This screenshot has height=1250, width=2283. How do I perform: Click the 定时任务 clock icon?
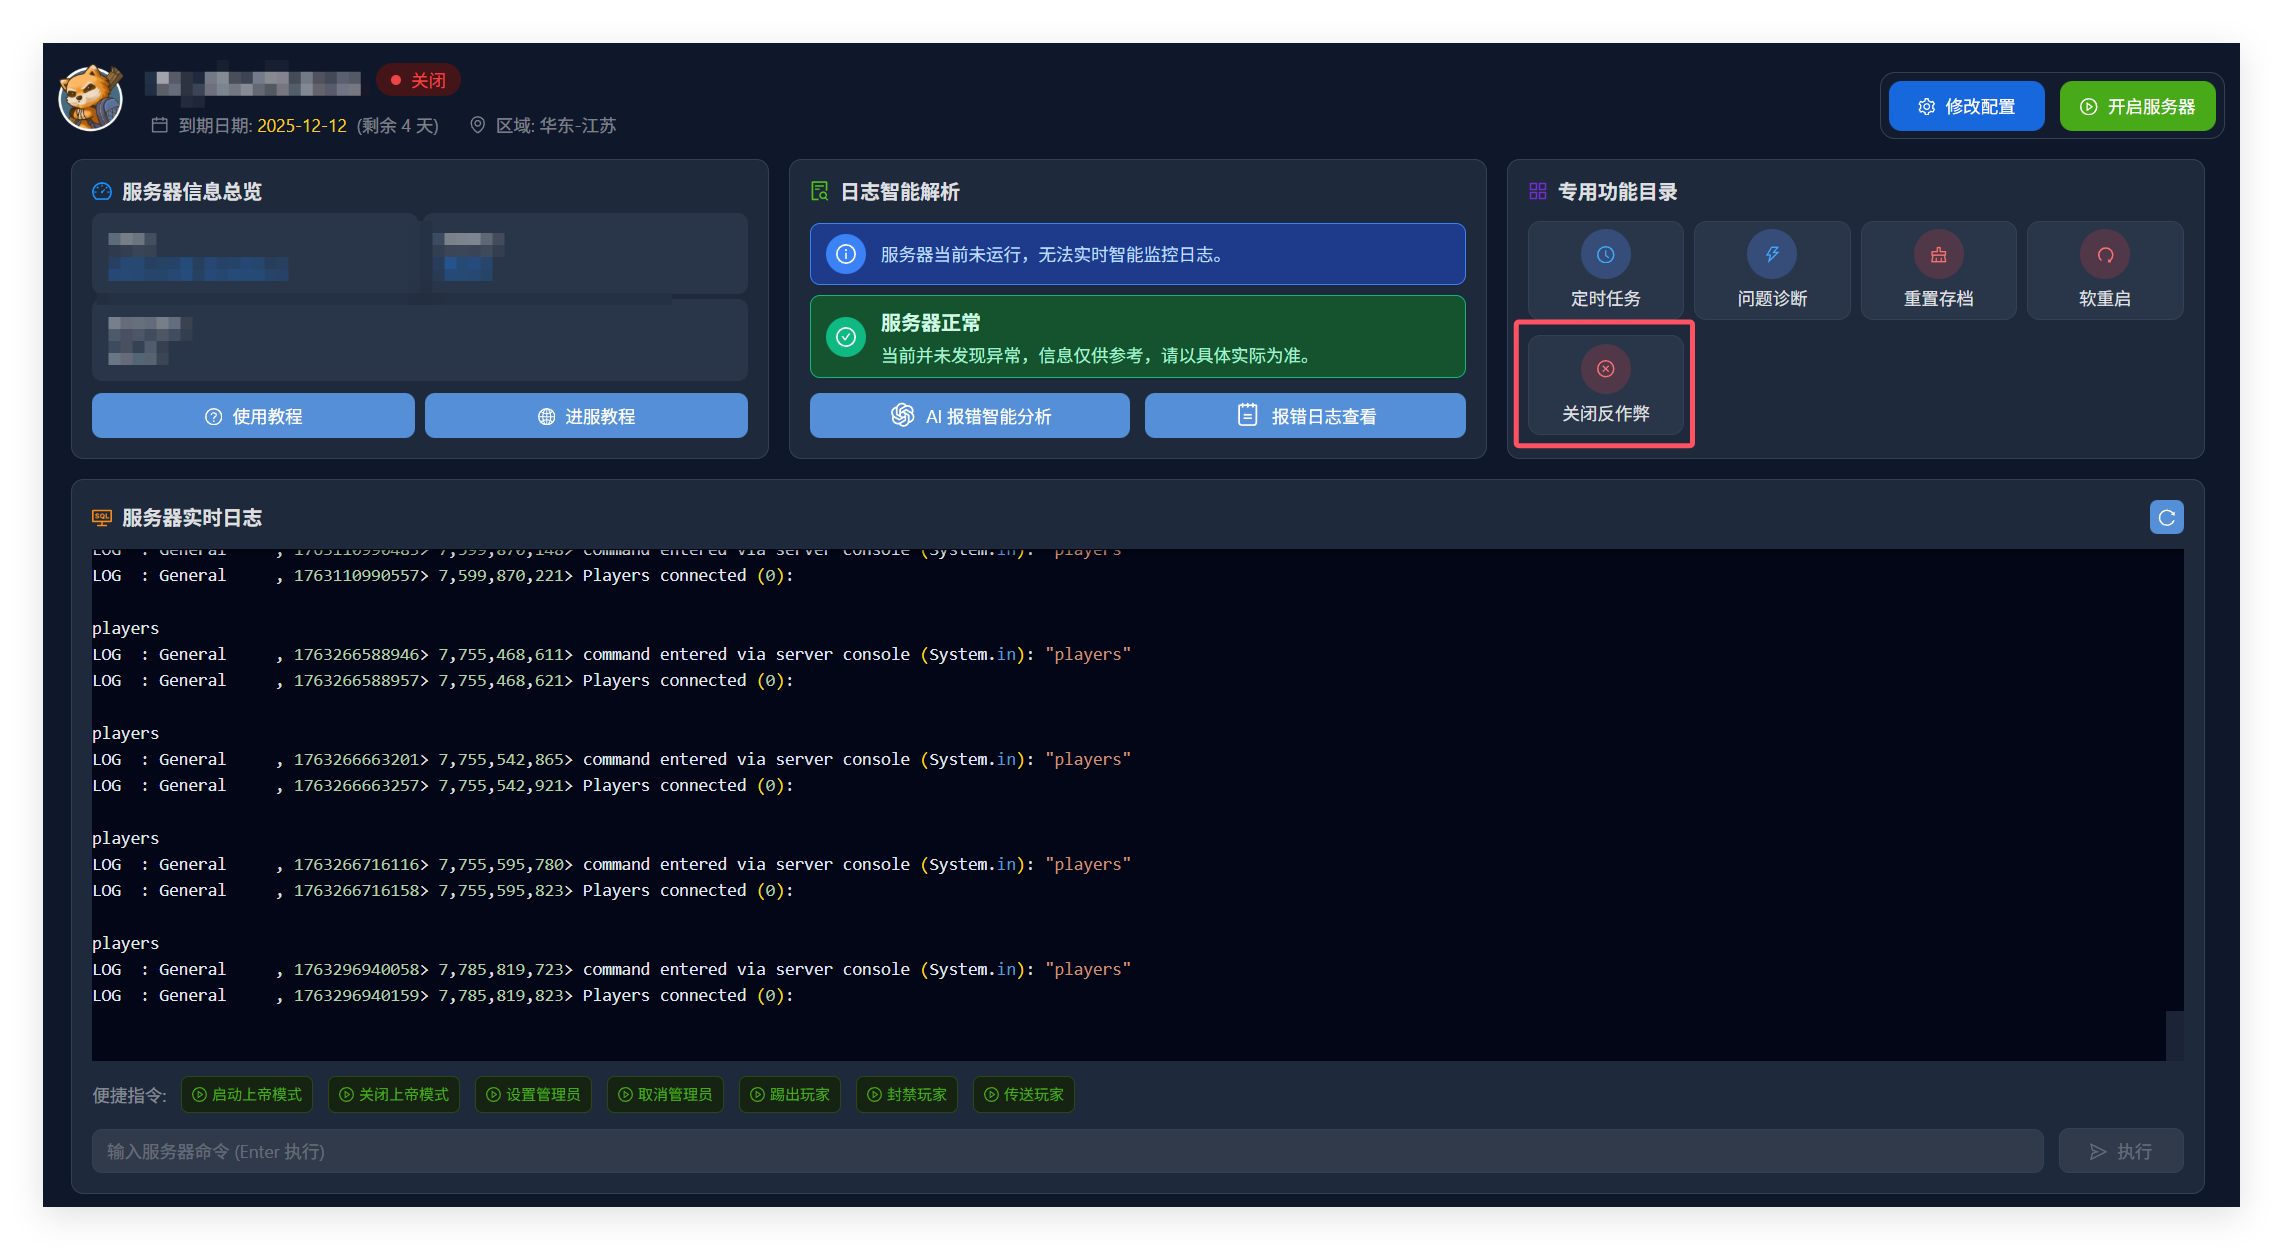tap(1605, 255)
